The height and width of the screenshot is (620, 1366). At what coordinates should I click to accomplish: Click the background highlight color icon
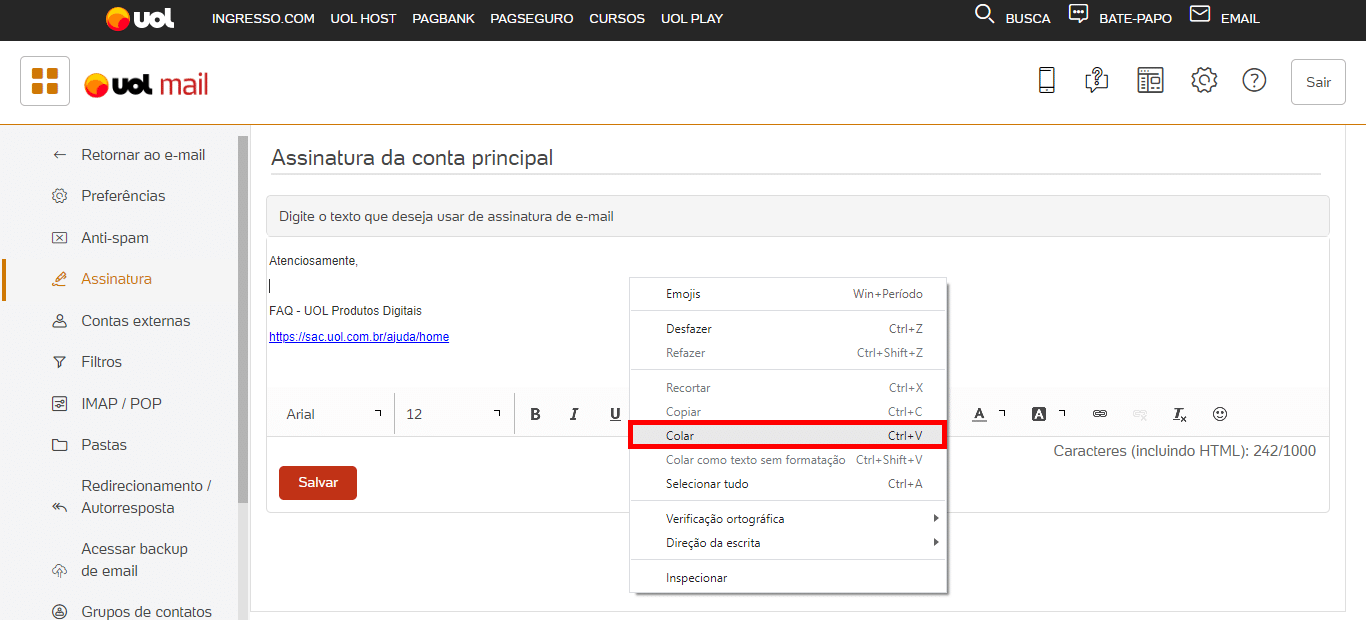(x=1039, y=414)
